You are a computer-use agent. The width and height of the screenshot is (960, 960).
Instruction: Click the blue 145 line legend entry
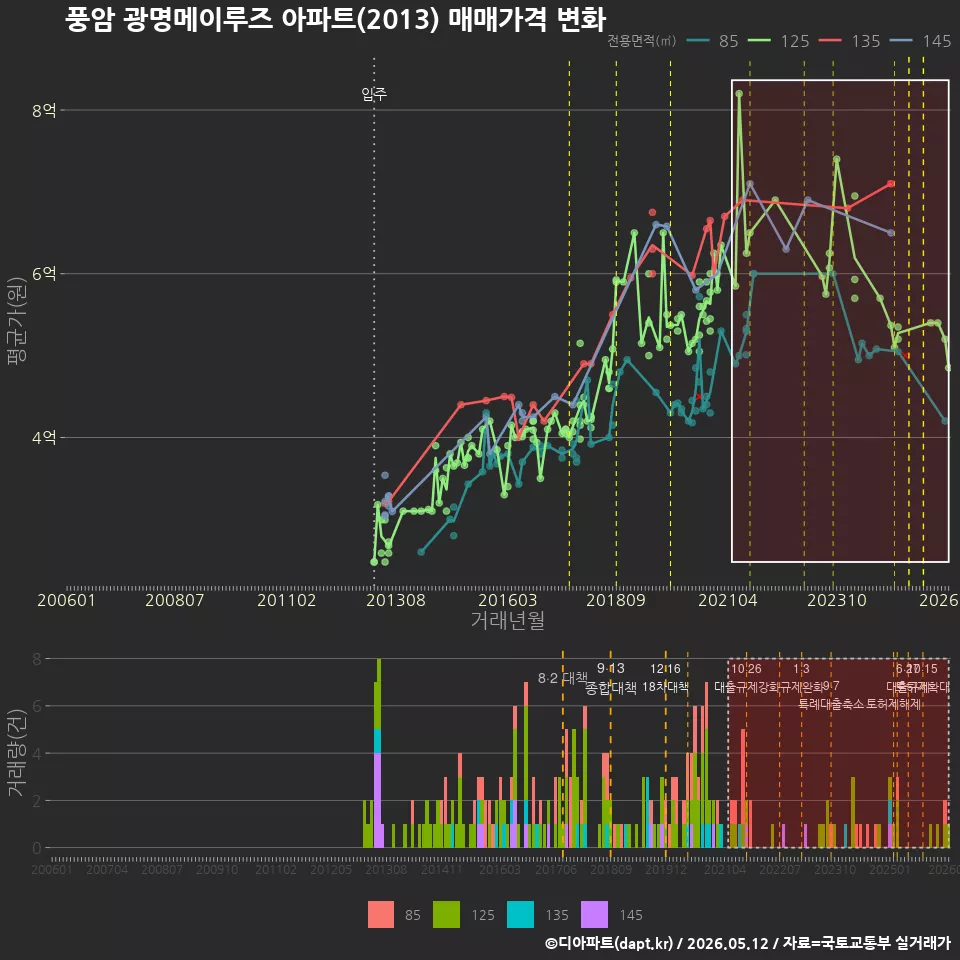point(920,41)
